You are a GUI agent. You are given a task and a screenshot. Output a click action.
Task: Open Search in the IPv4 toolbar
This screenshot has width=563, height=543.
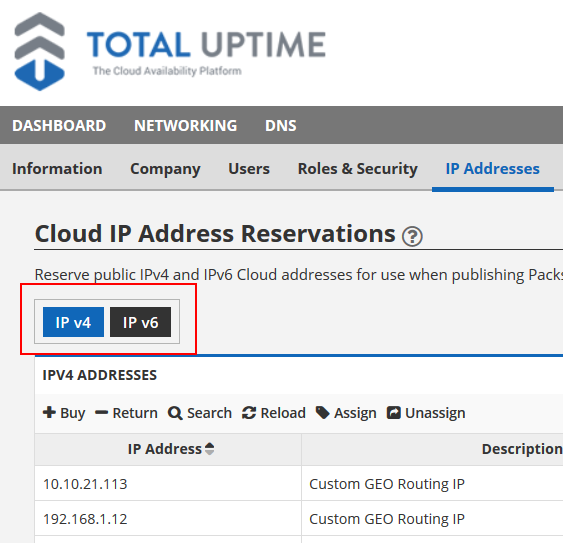coord(200,413)
